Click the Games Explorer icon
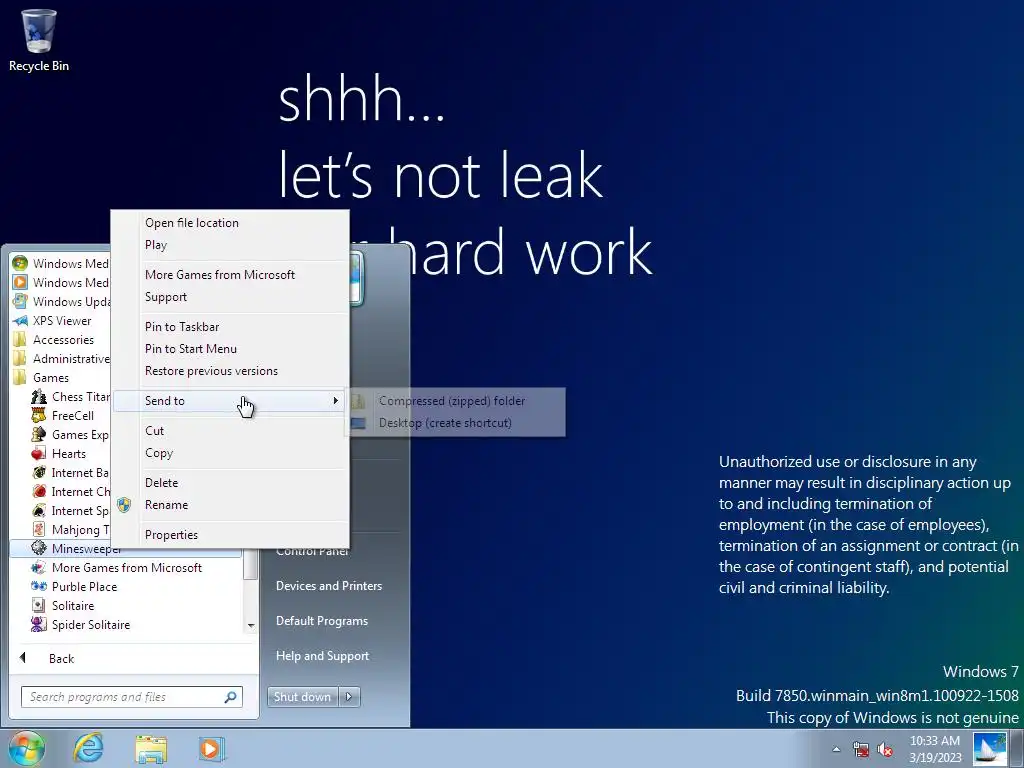Screen dimensions: 1024x768 click(x=39, y=434)
